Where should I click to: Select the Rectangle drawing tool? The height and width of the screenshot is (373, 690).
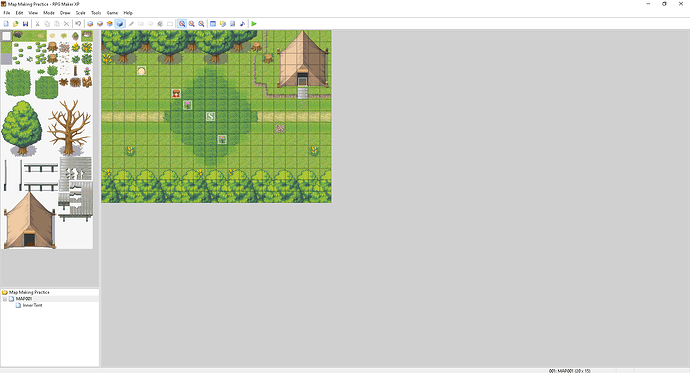(x=141, y=24)
